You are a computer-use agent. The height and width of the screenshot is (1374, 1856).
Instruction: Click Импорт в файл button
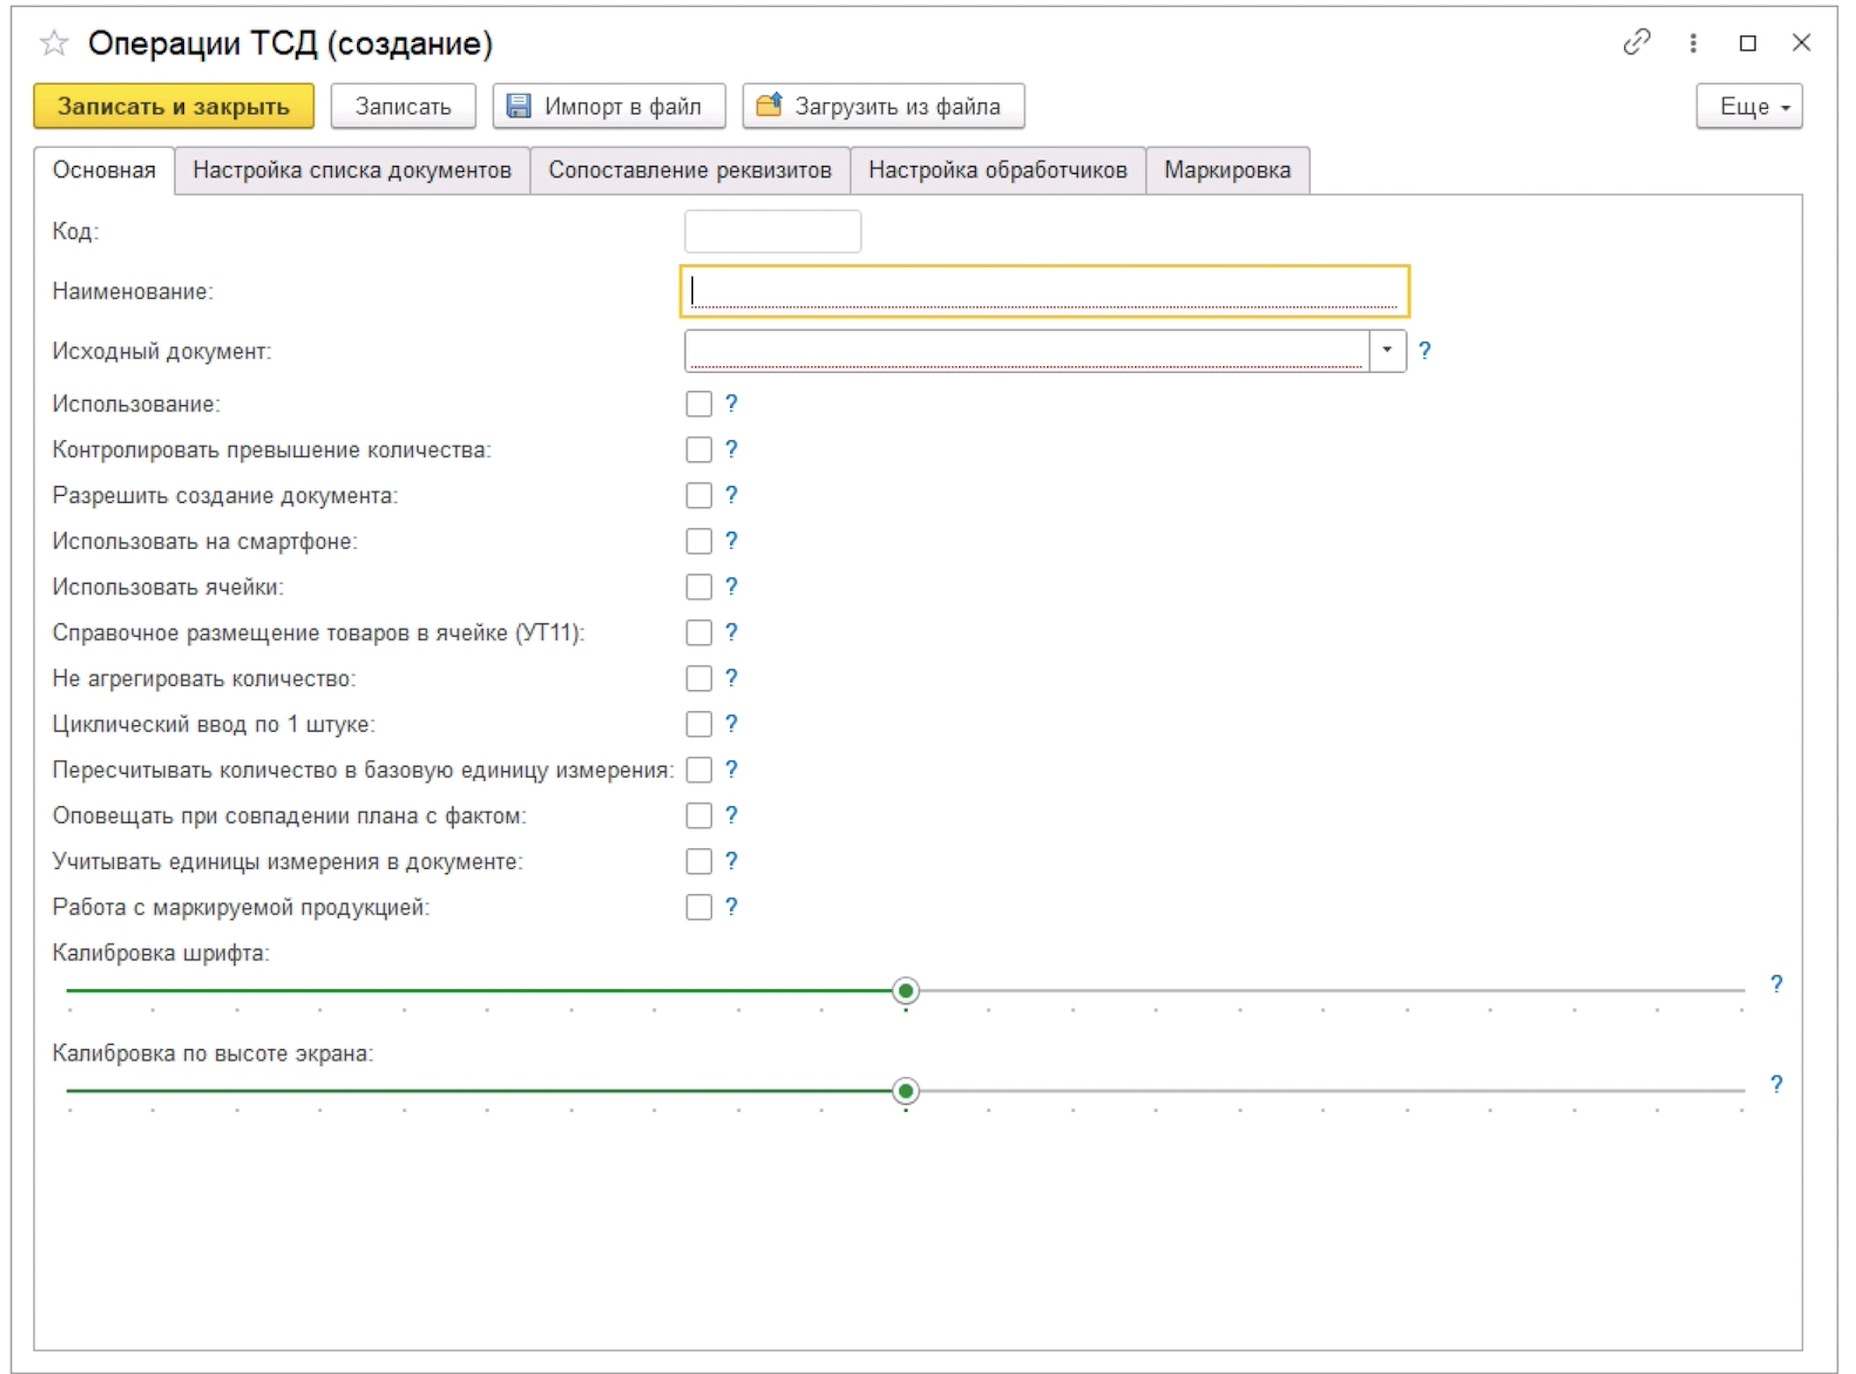coord(609,106)
